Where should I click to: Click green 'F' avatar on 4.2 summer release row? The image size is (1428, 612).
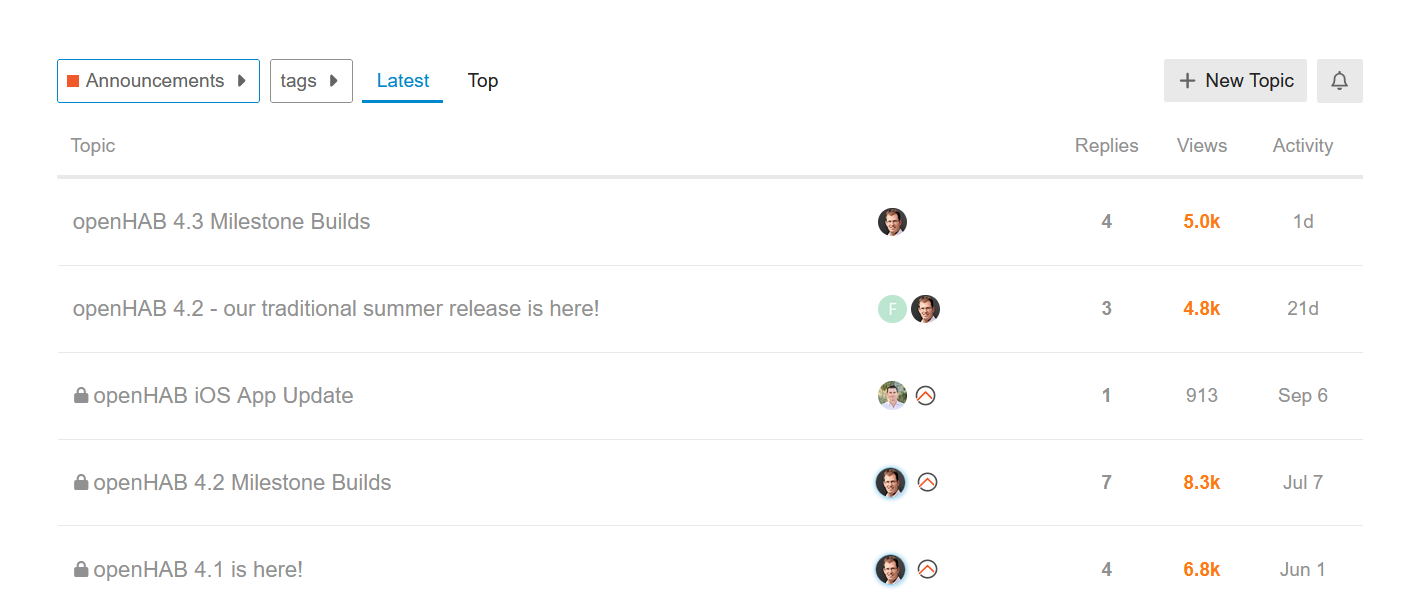coord(892,309)
